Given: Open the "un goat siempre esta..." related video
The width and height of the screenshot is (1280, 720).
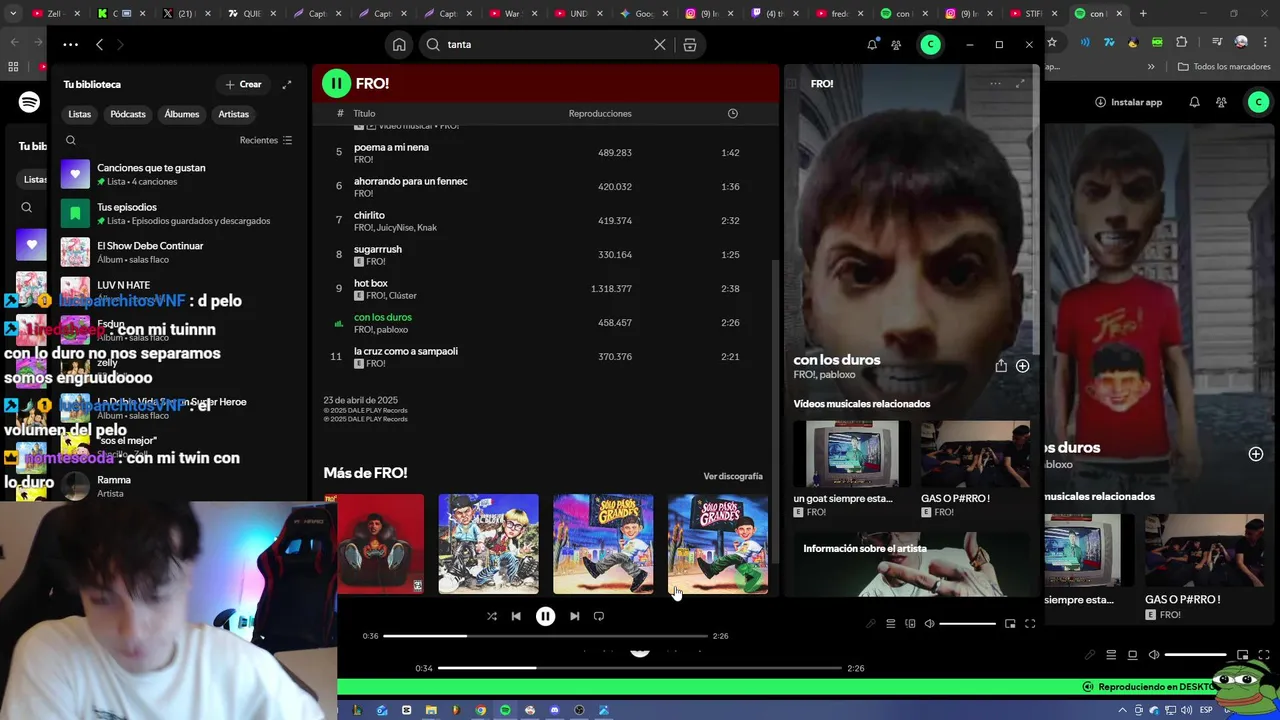Looking at the screenshot, I should click(x=852, y=469).
